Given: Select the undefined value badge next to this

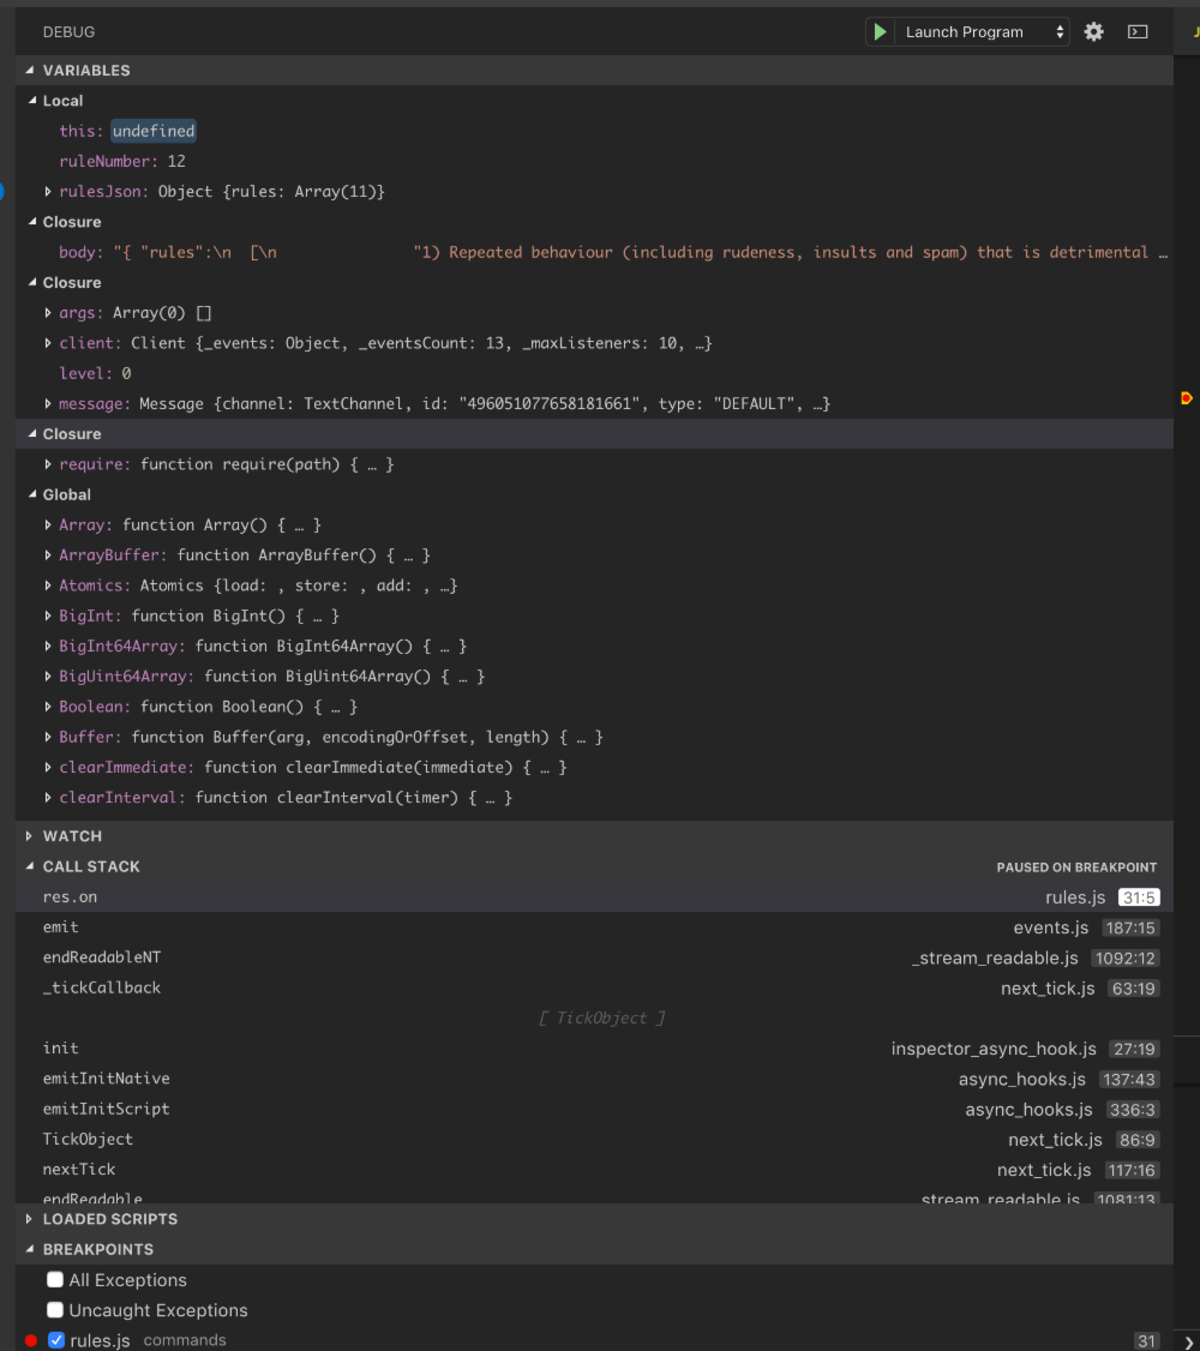Looking at the screenshot, I should [x=152, y=131].
